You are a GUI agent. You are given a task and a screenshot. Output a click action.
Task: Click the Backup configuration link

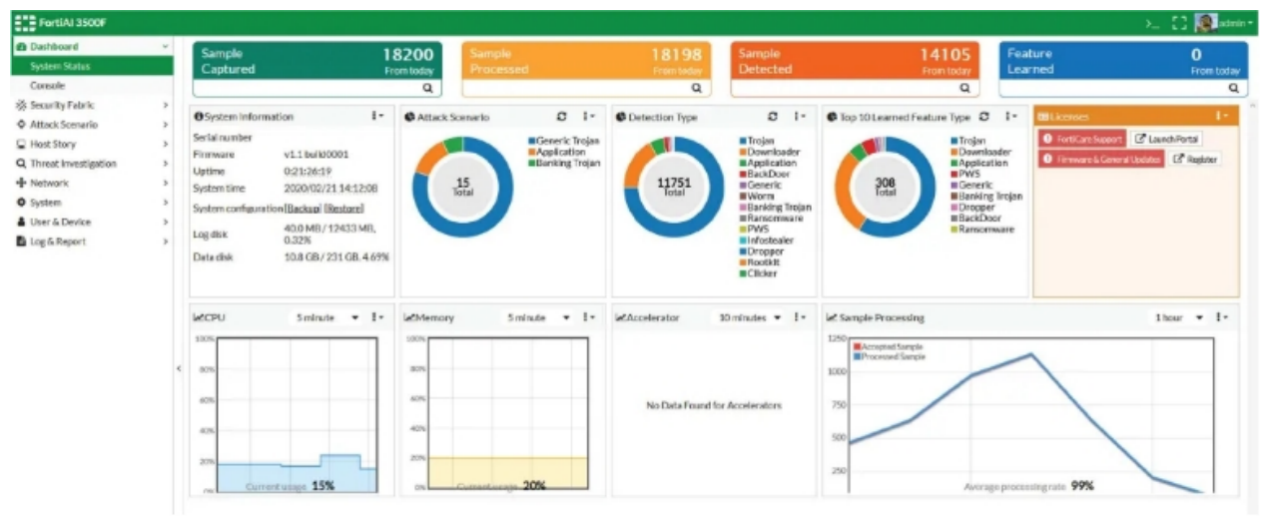point(302,208)
